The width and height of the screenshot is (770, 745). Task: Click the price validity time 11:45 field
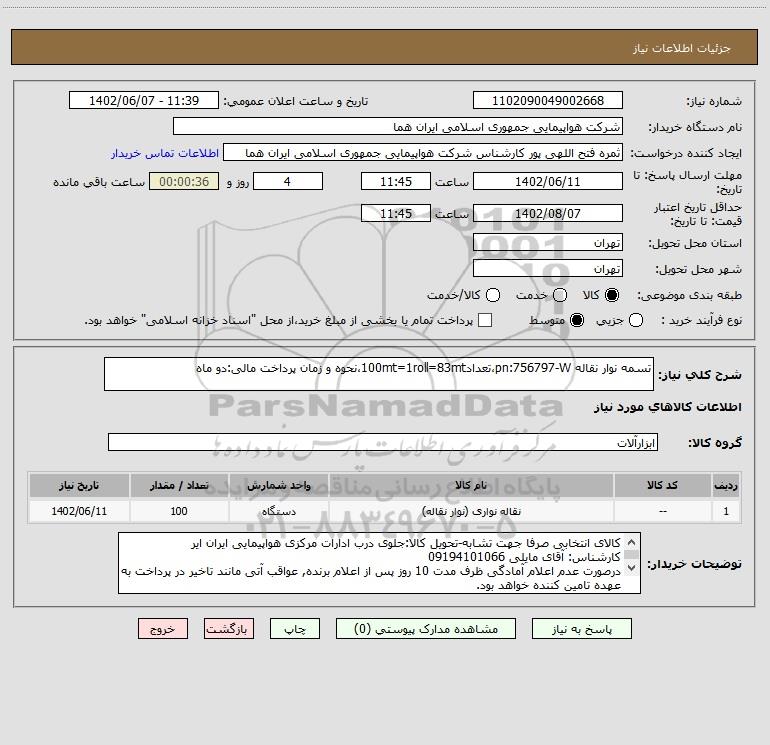click(396, 213)
